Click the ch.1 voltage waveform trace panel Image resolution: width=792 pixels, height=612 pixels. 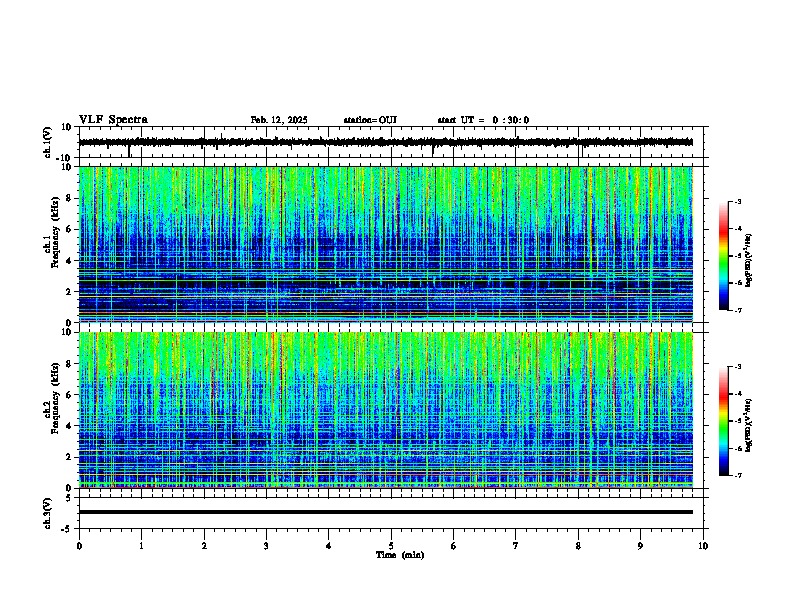391,142
